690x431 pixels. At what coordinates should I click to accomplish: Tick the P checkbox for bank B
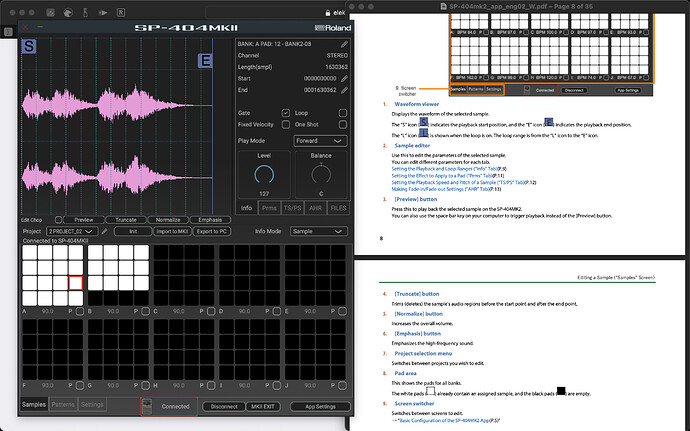pyautogui.click(x=145, y=311)
